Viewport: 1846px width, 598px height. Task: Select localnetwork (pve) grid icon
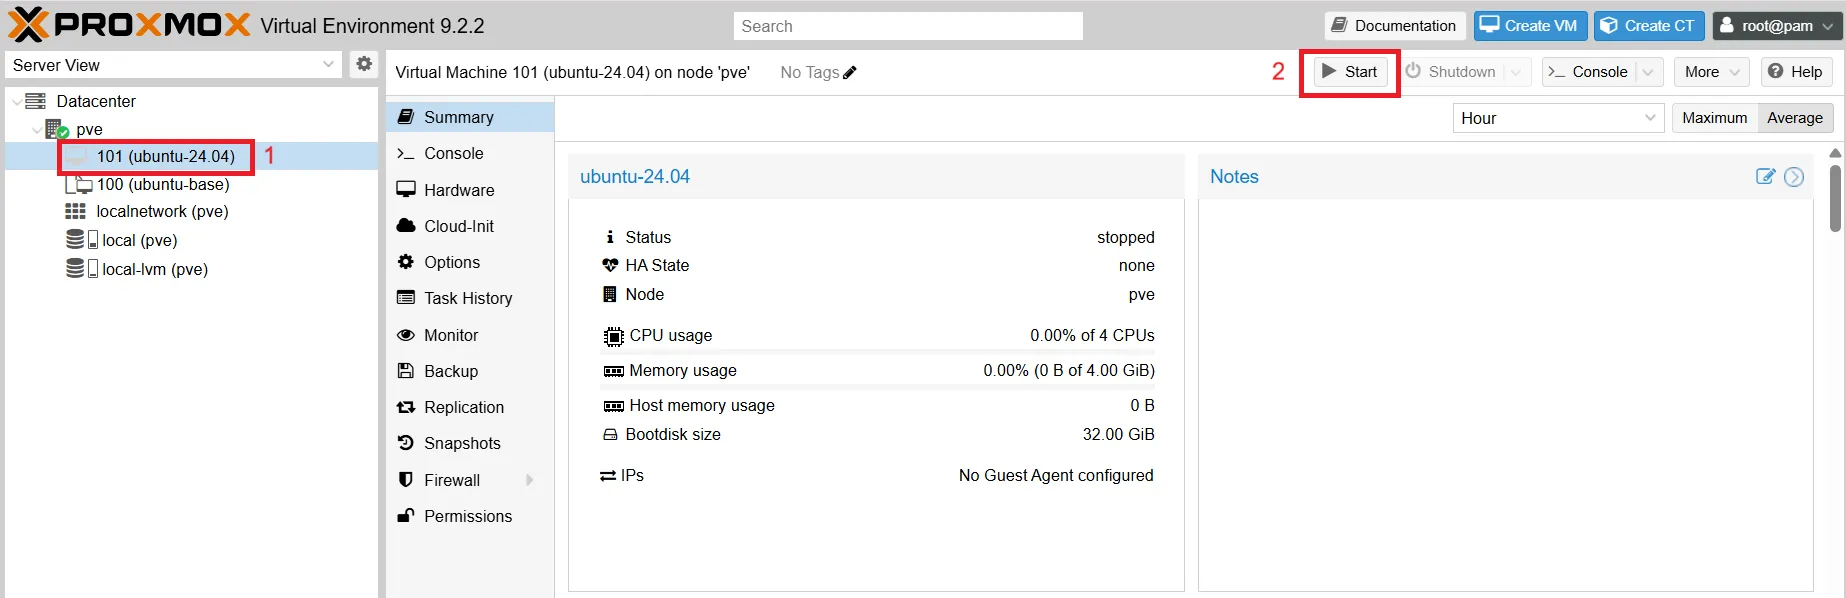coord(75,211)
